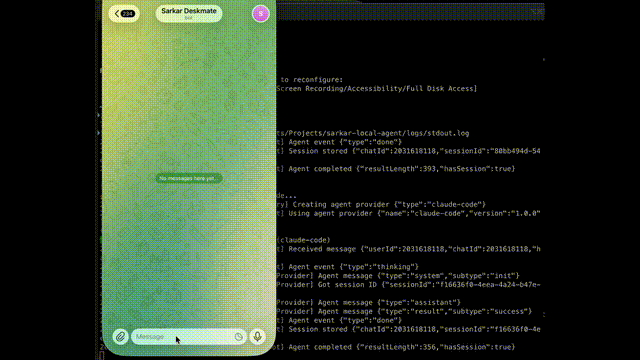
Task: Open scheduled message clock icon
Action: (238, 337)
